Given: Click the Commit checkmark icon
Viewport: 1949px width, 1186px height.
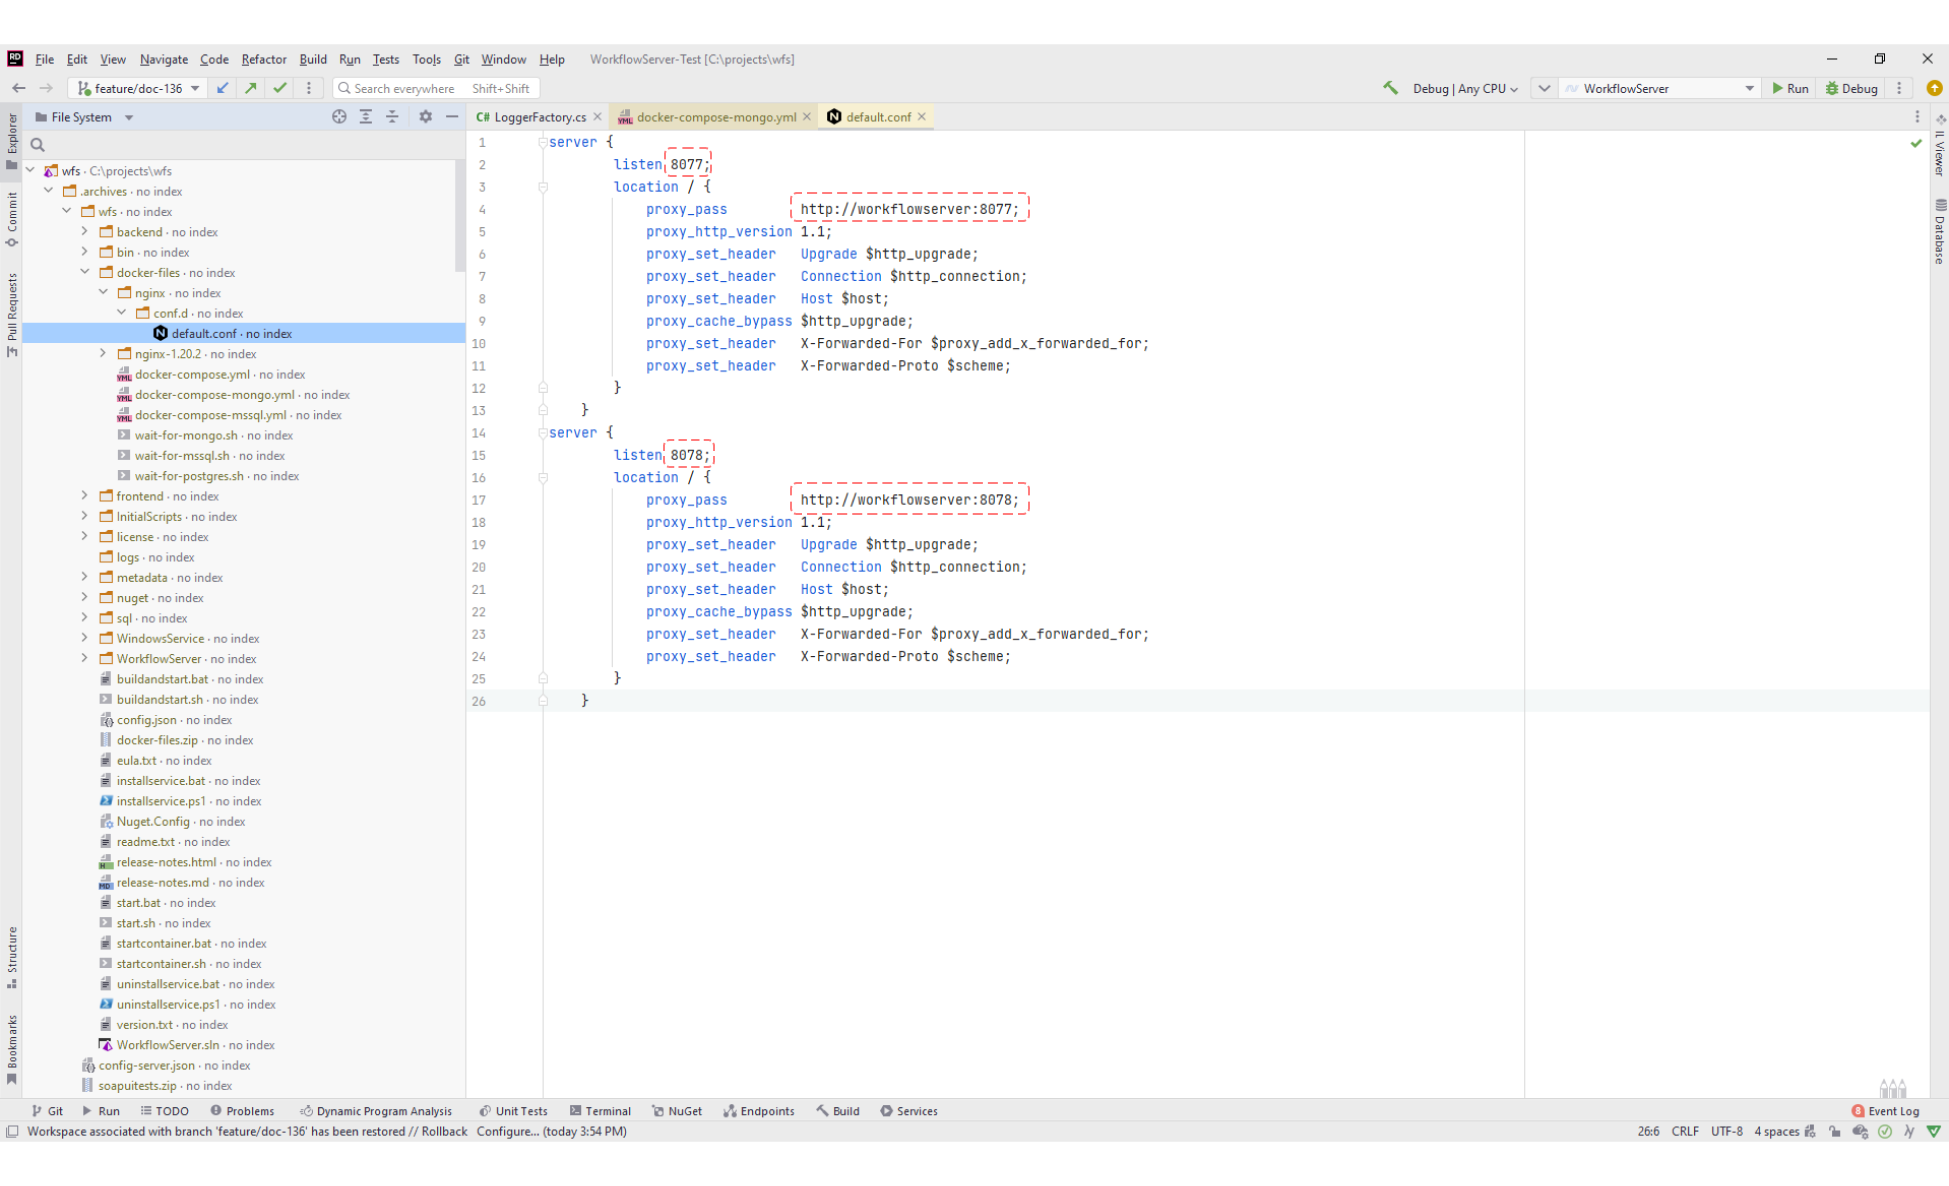Looking at the screenshot, I should tap(280, 88).
